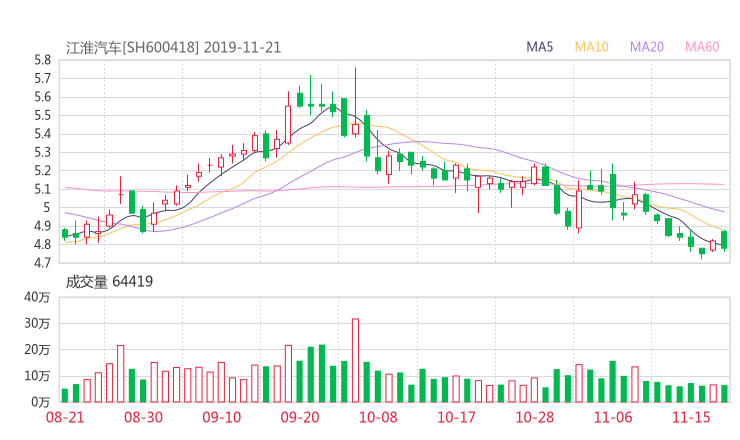This screenshot has width=740, height=440.
Task: Click the 11-15 date axis label
Action: (691, 417)
